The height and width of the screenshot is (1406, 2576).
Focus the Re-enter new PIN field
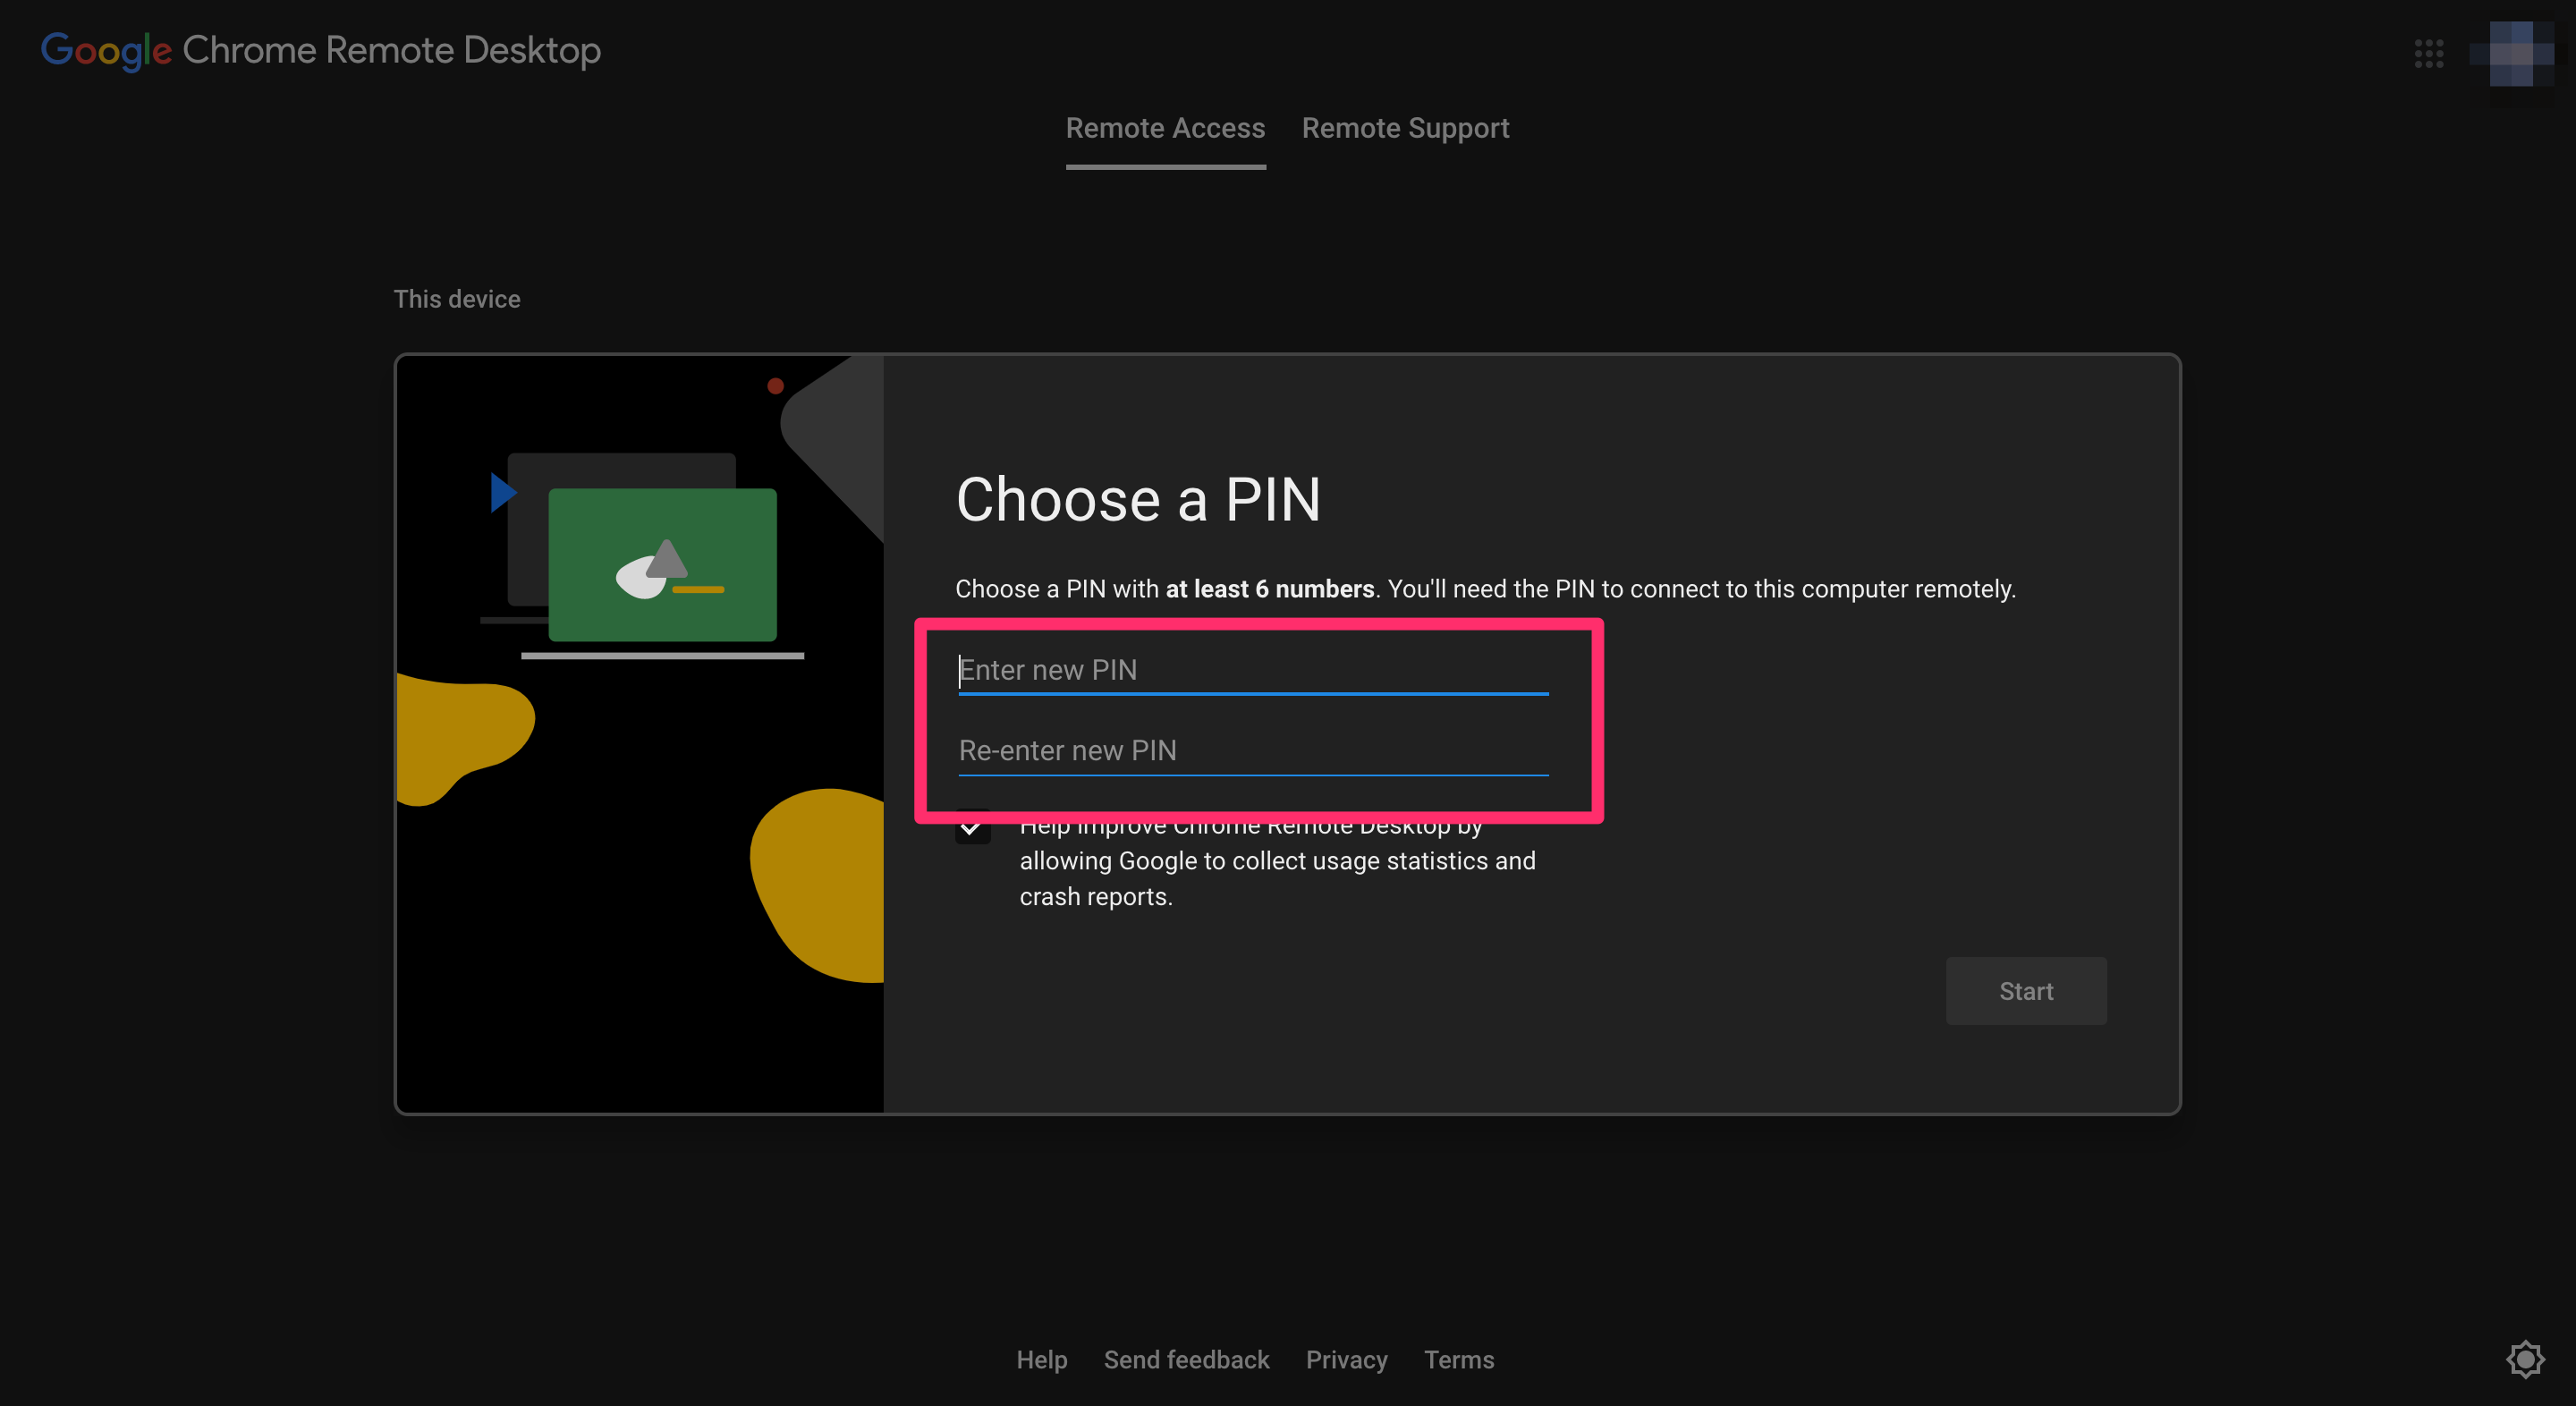(1253, 751)
